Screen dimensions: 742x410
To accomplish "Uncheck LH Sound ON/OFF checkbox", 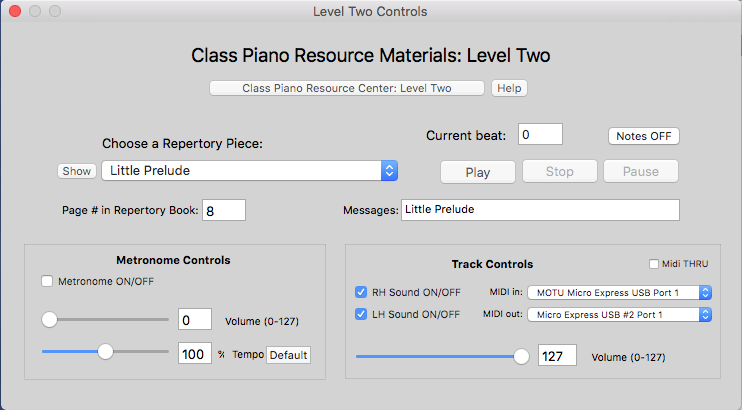I will tap(361, 315).
